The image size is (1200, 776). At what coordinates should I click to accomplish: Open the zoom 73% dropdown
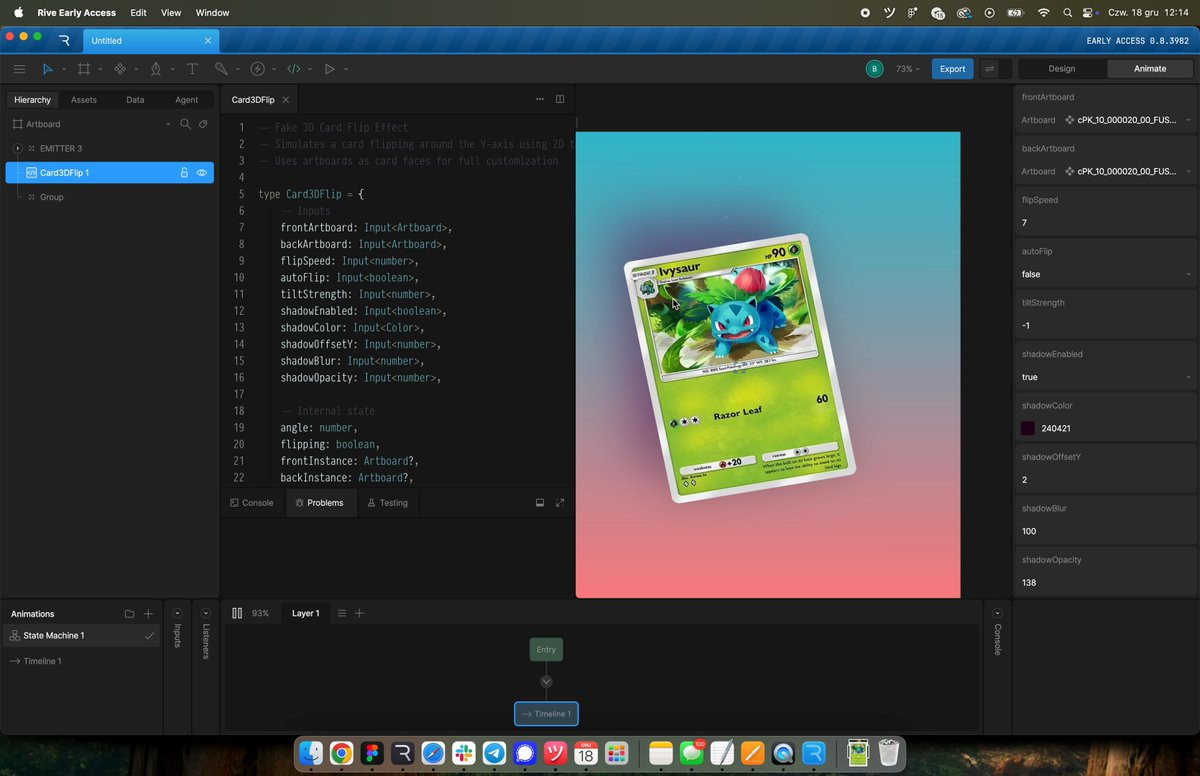(908, 69)
